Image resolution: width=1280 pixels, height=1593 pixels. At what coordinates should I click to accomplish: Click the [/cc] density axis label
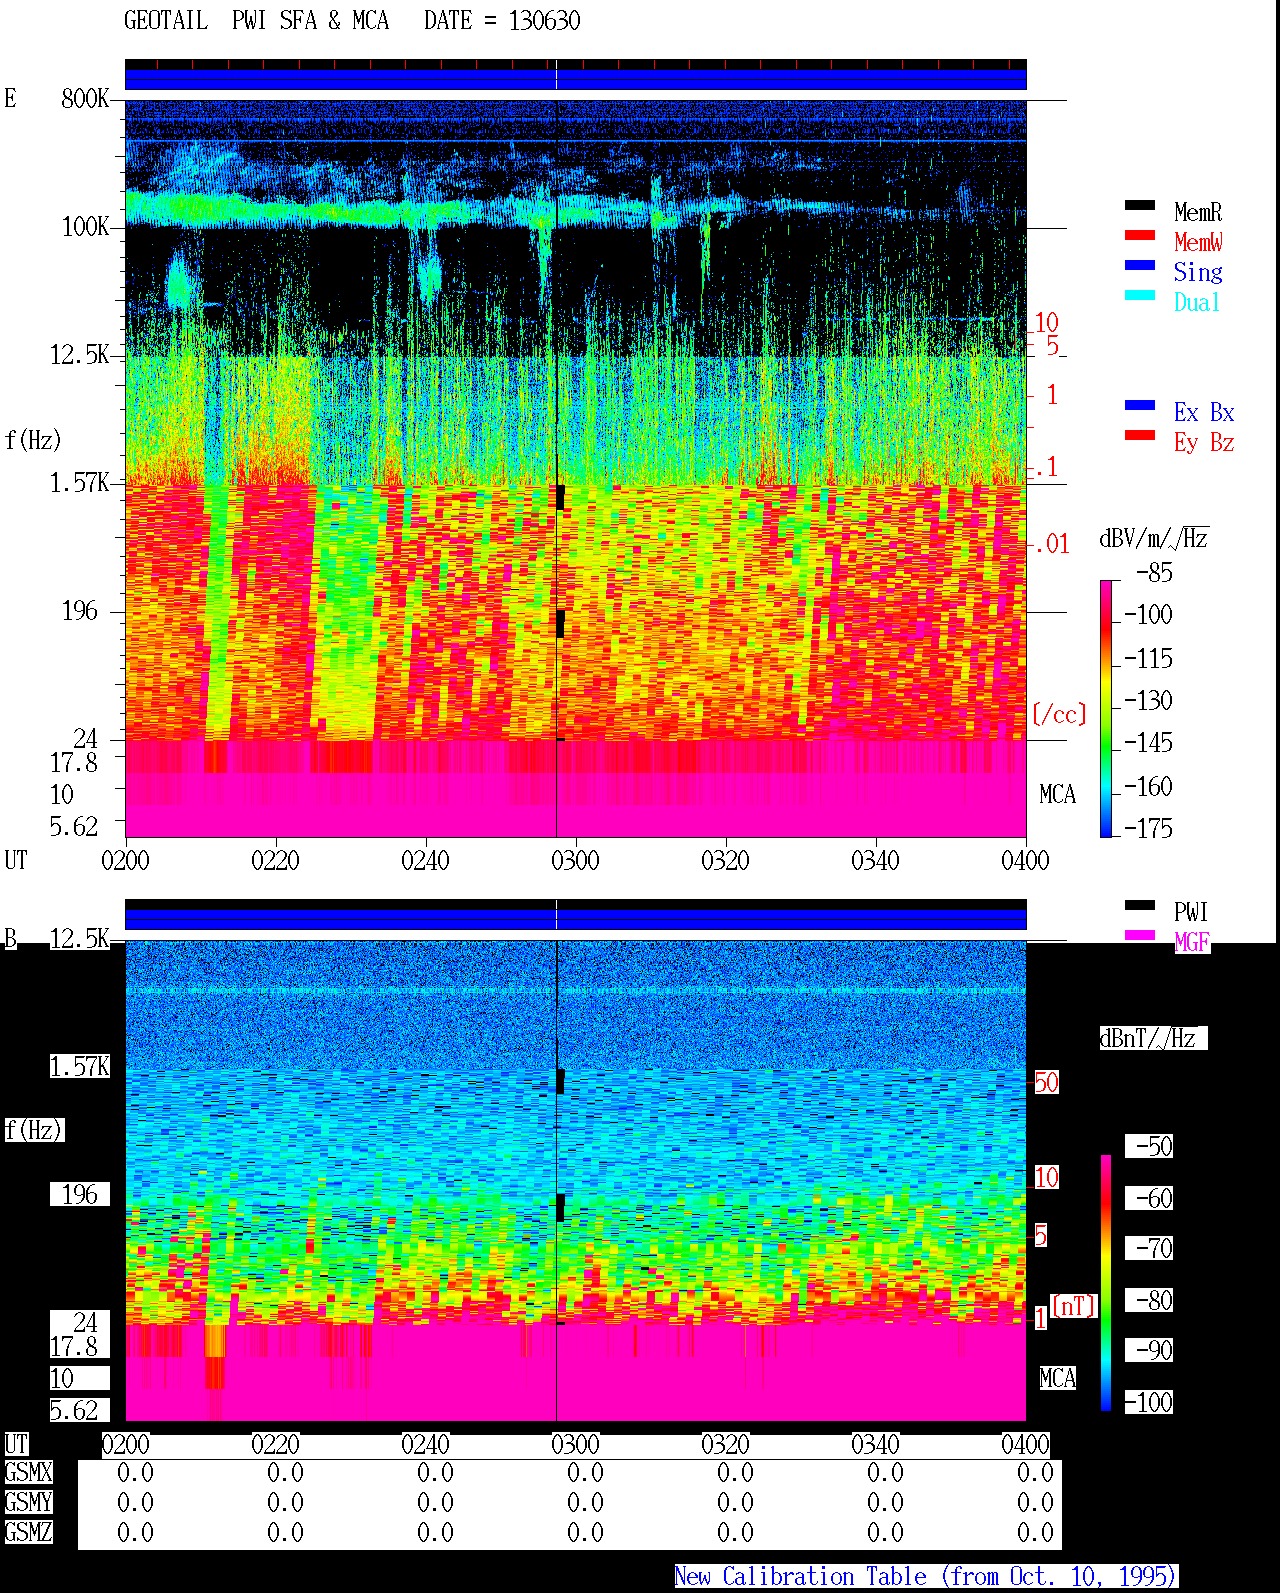tap(1059, 714)
